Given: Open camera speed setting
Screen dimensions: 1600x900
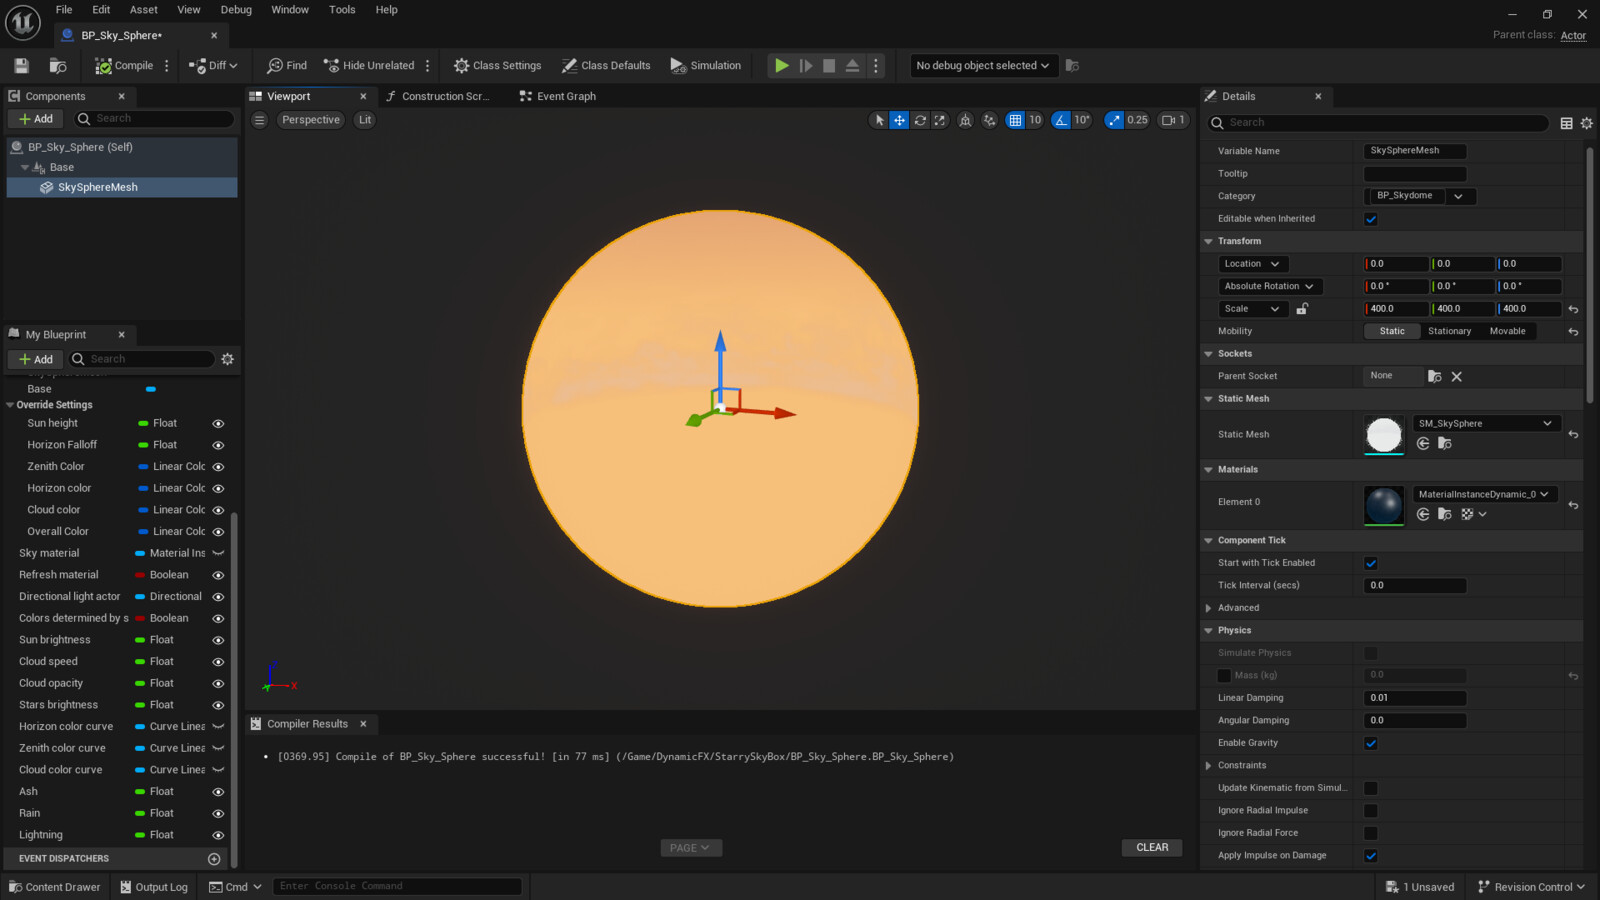Looking at the screenshot, I should click(1172, 120).
